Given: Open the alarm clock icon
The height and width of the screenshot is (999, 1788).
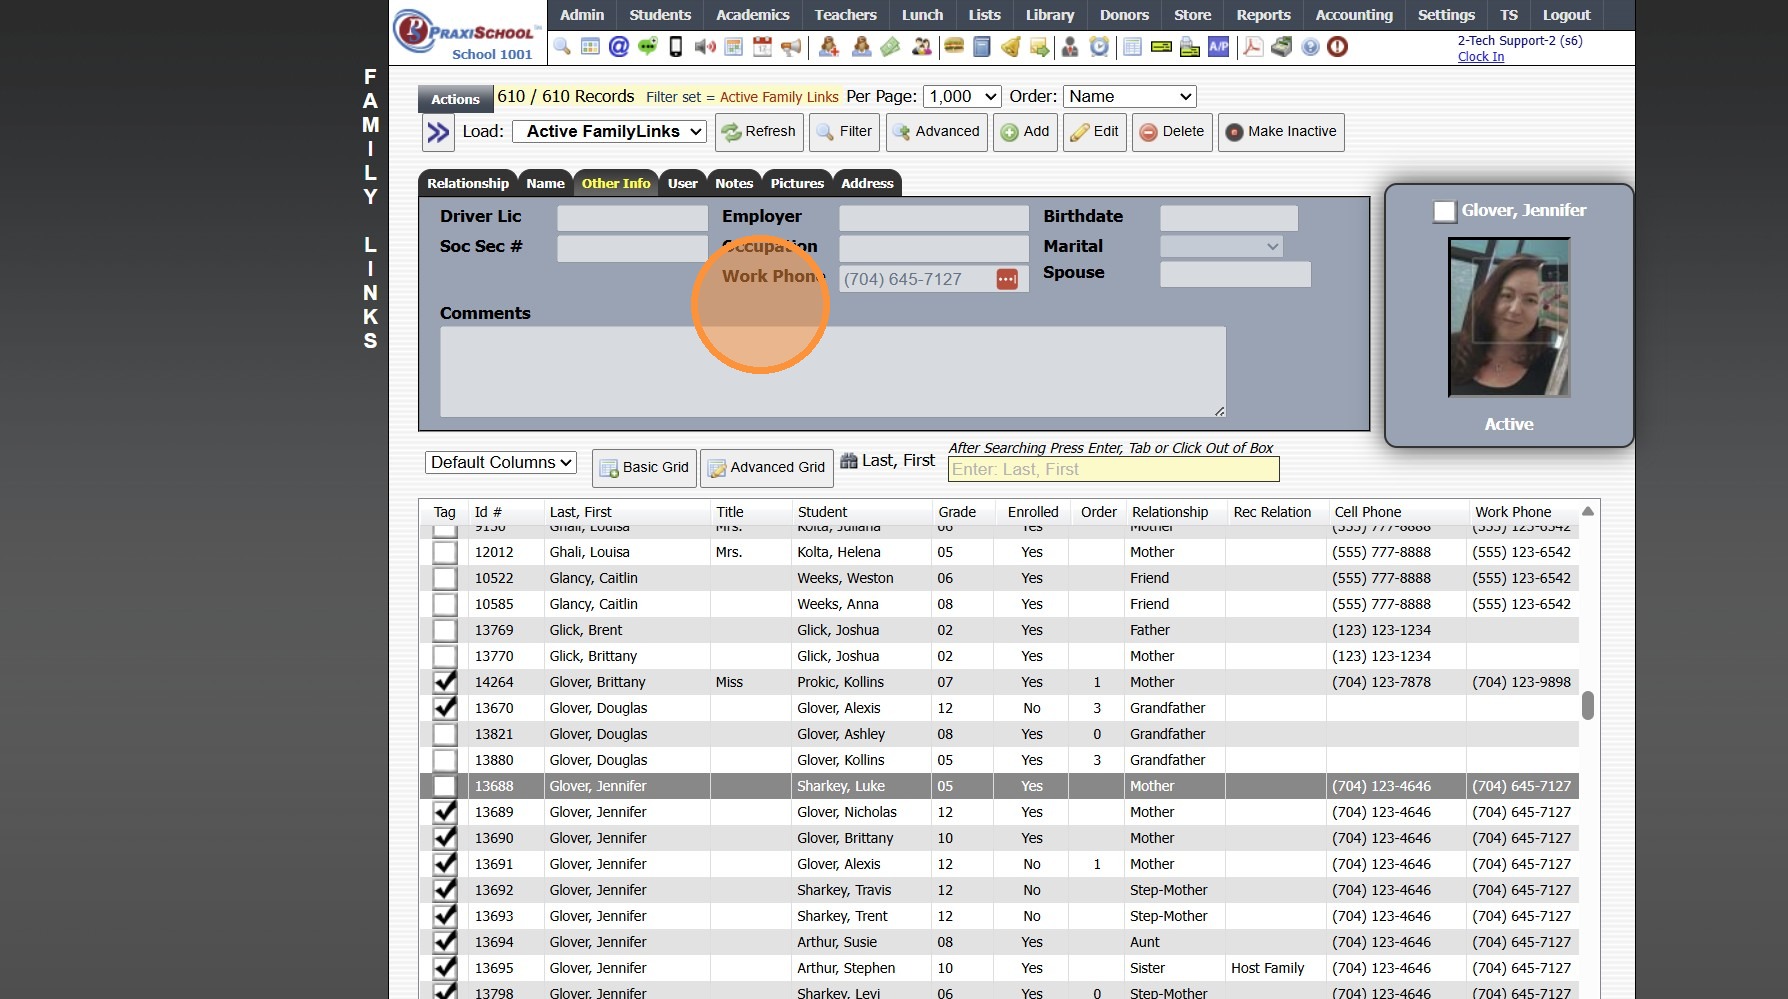Looking at the screenshot, I should (x=1099, y=47).
